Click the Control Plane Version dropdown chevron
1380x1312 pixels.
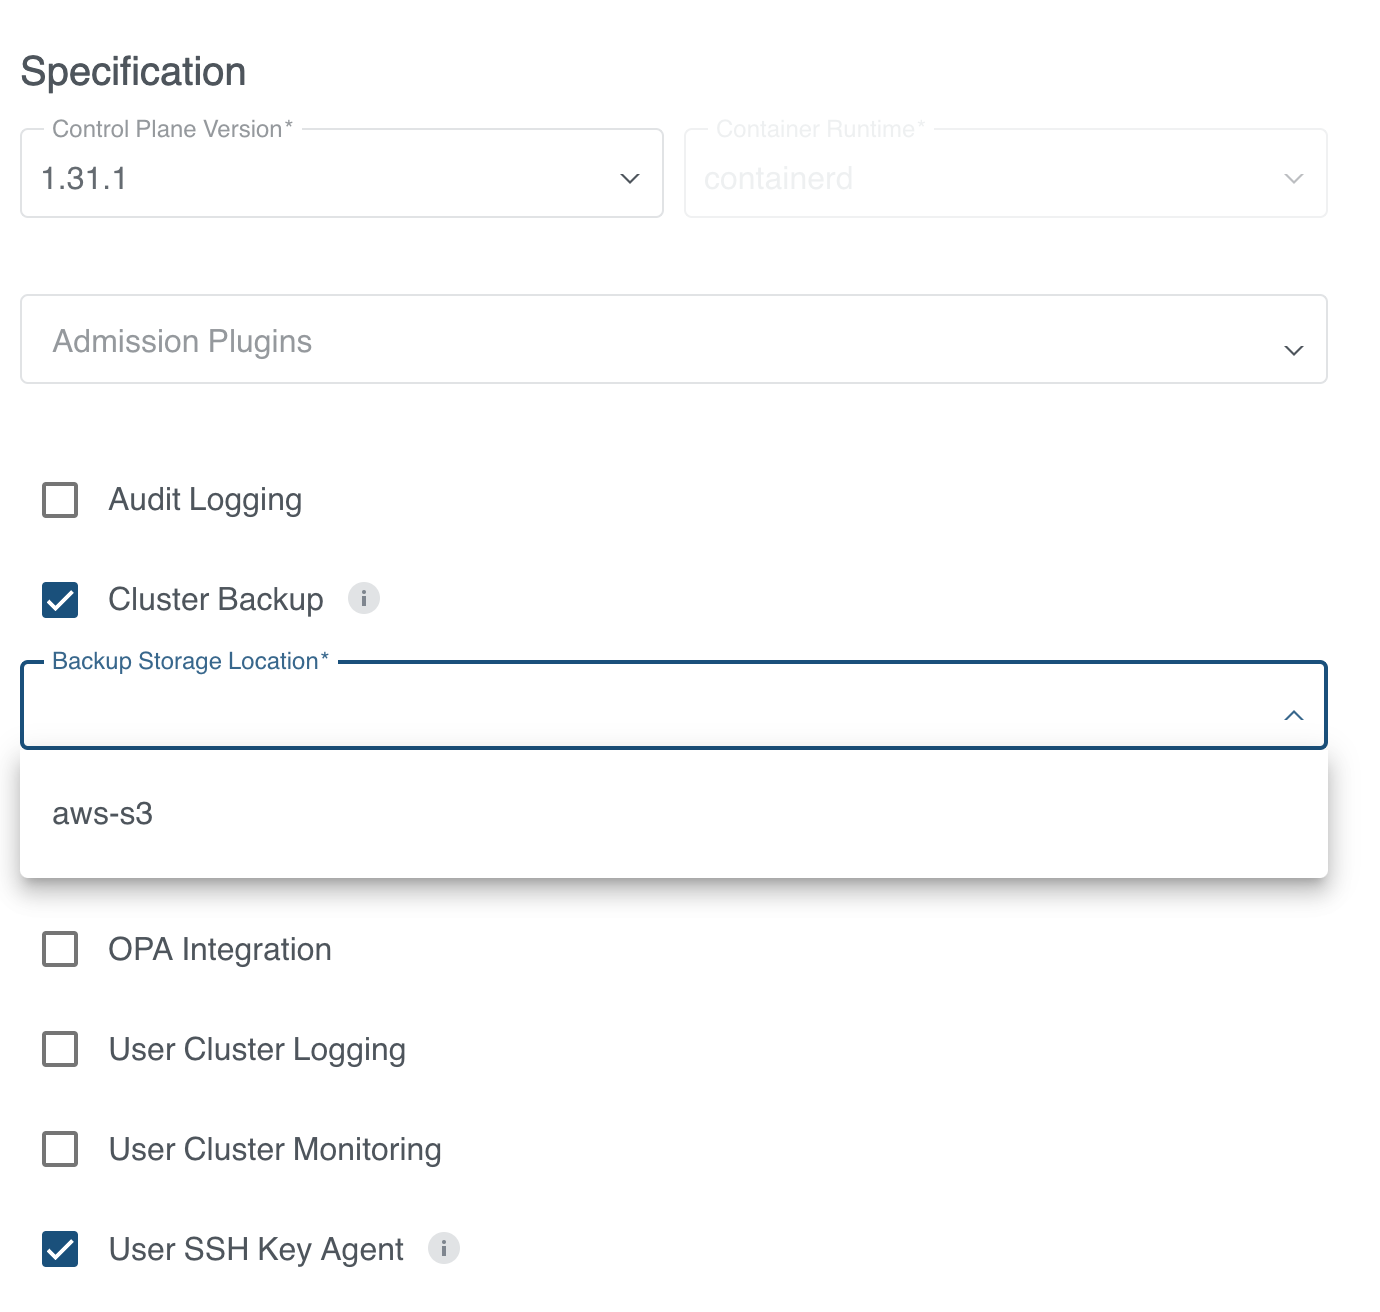pos(628,178)
